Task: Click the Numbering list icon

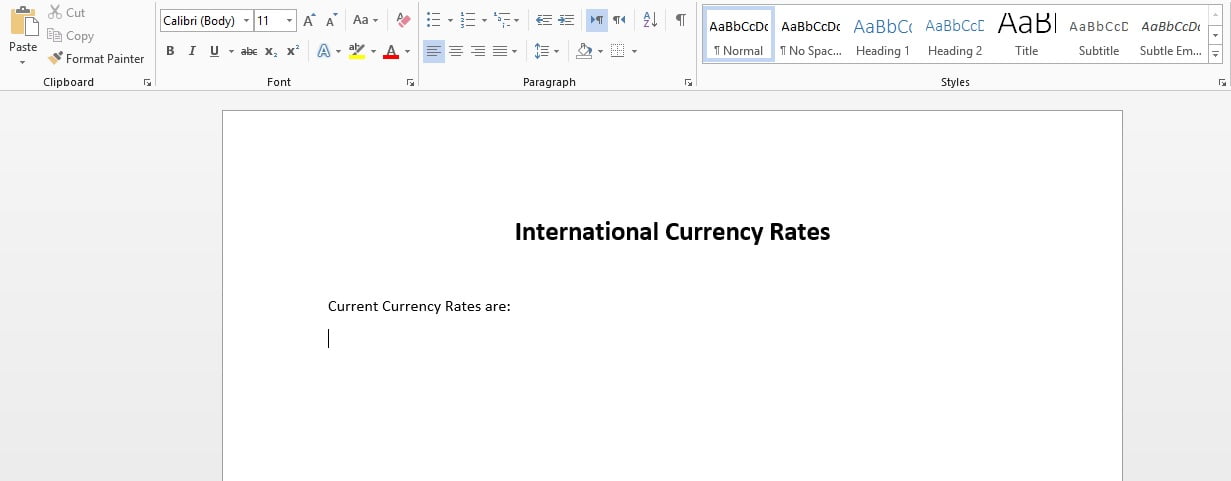Action: pos(468,20)
